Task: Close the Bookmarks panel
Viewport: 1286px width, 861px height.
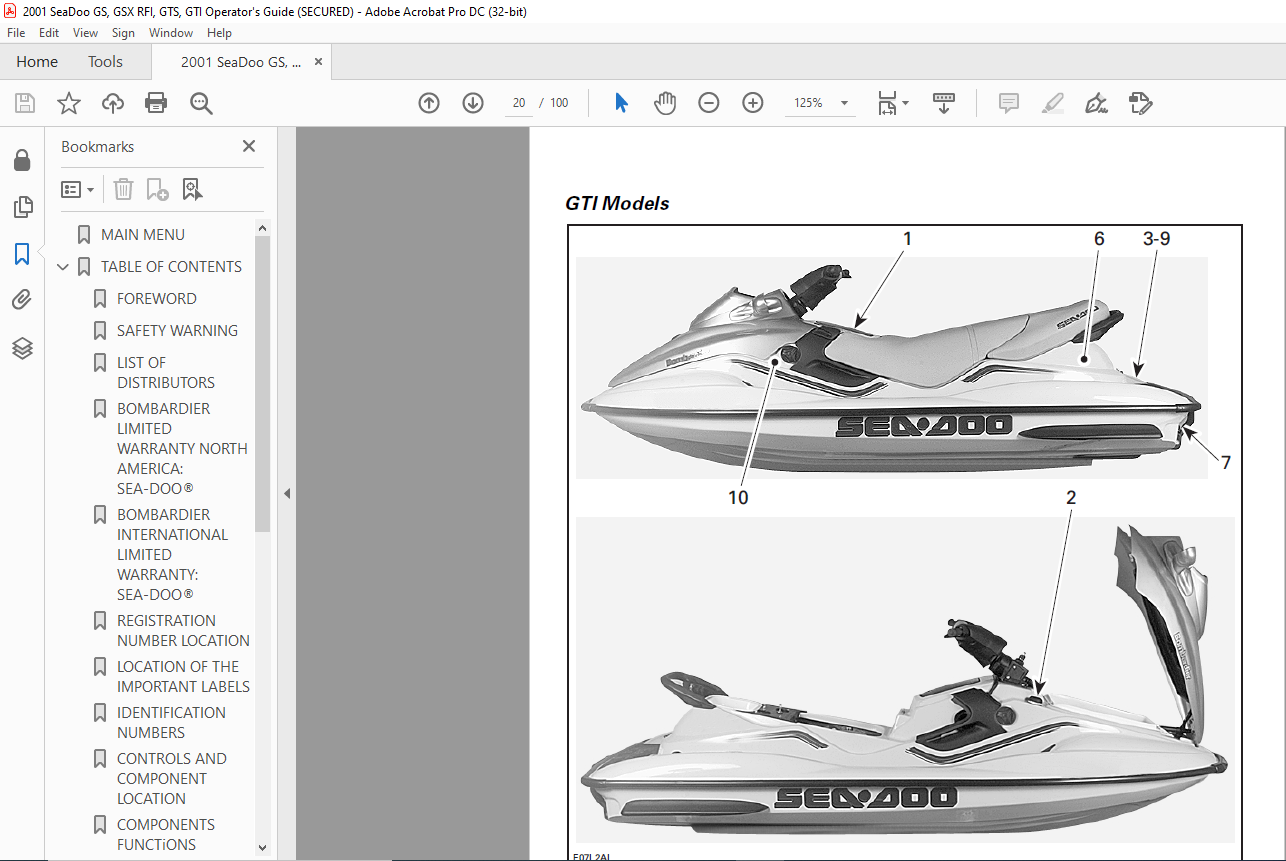Action: (249, 146)
